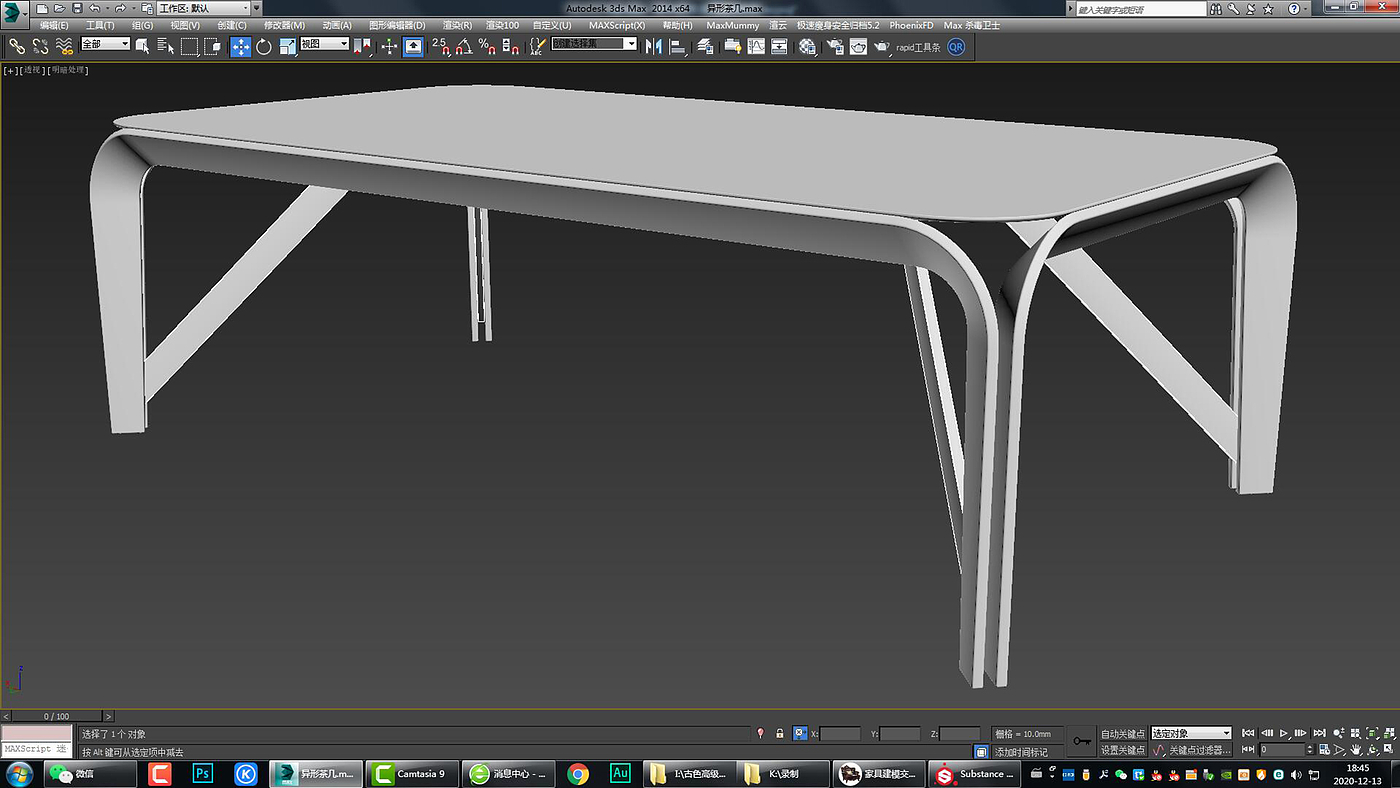Expand the 全部 selection filter dropdown
Image resolution: width=1400 pixels, height=788 pixels.
[x=105, y=44]
